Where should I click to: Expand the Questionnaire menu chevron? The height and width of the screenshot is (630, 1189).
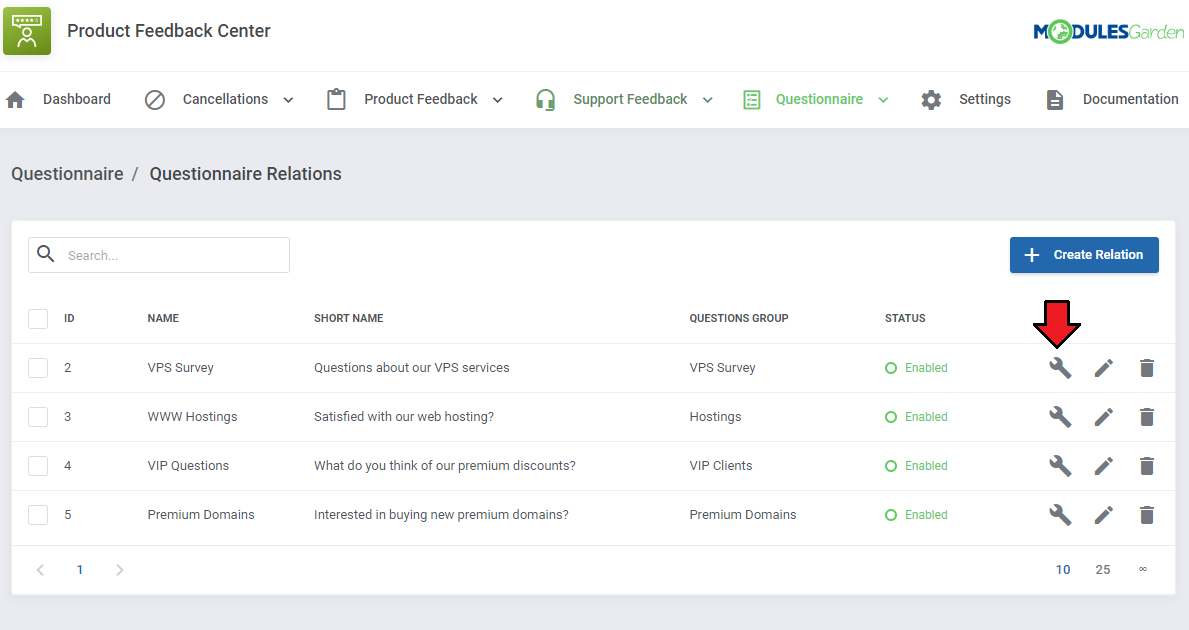[883, 100]
